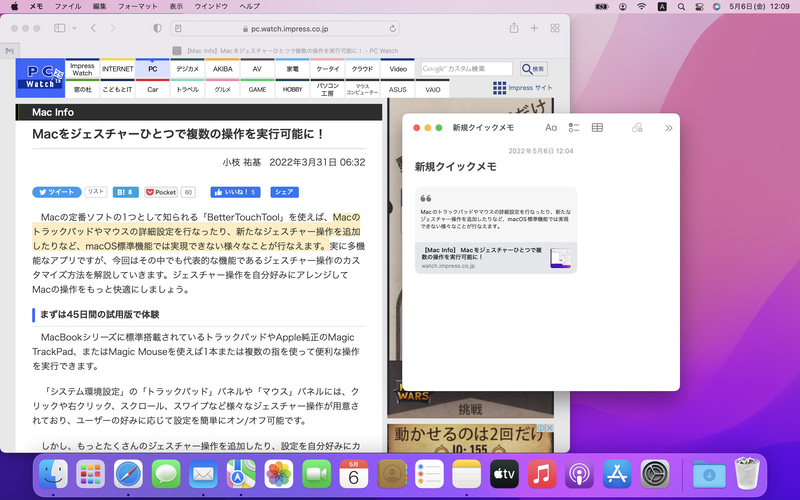Screen dimensions: 800x500
Task: Open the ウインドウ menu
Action: pos(211,6)
